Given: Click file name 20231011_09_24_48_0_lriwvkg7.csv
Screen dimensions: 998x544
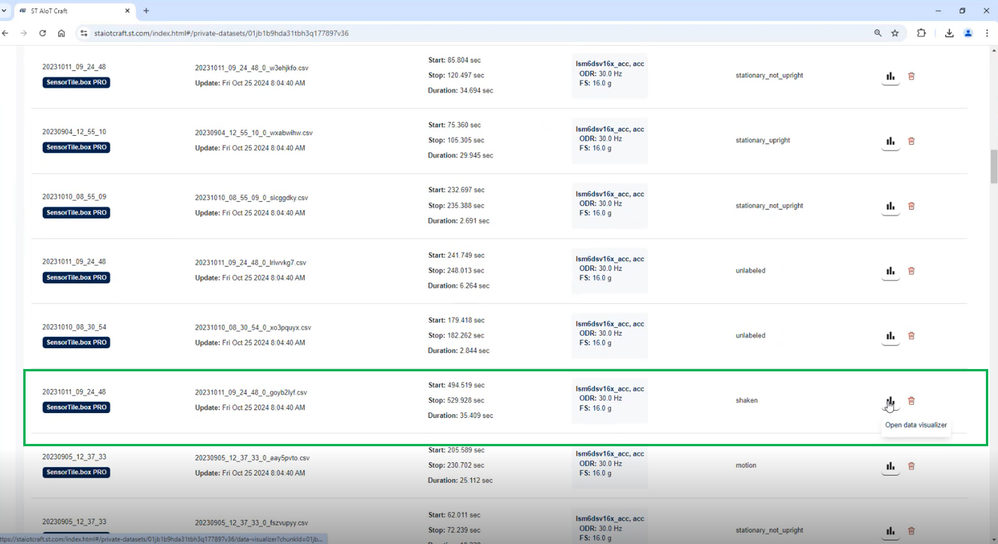Looking at the screenshot, I should click(251, 263).
